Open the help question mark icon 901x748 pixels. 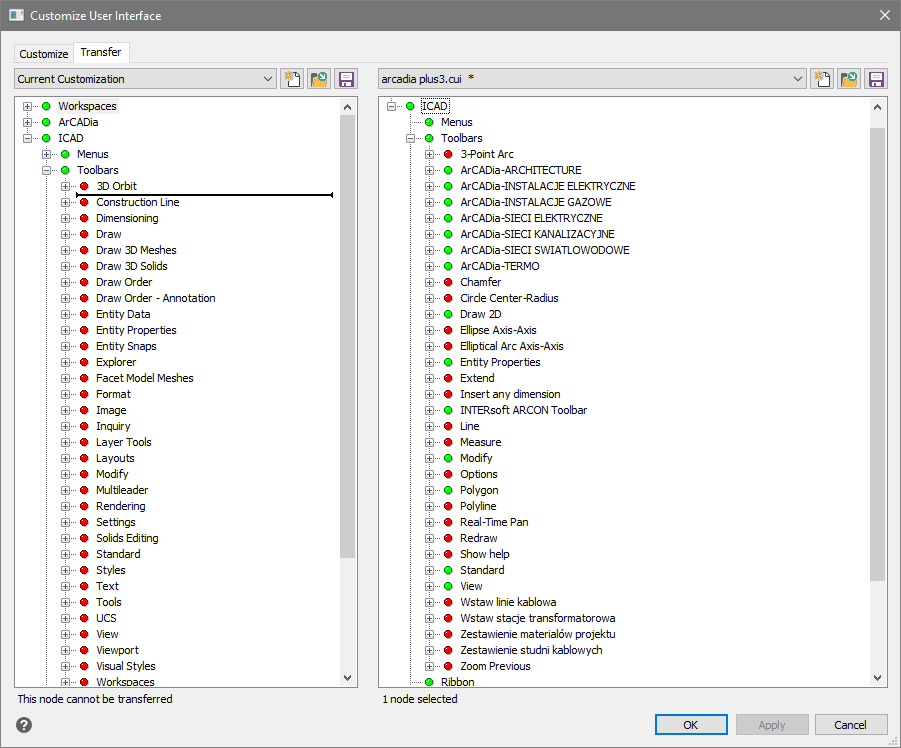click(x=24, y=725)
